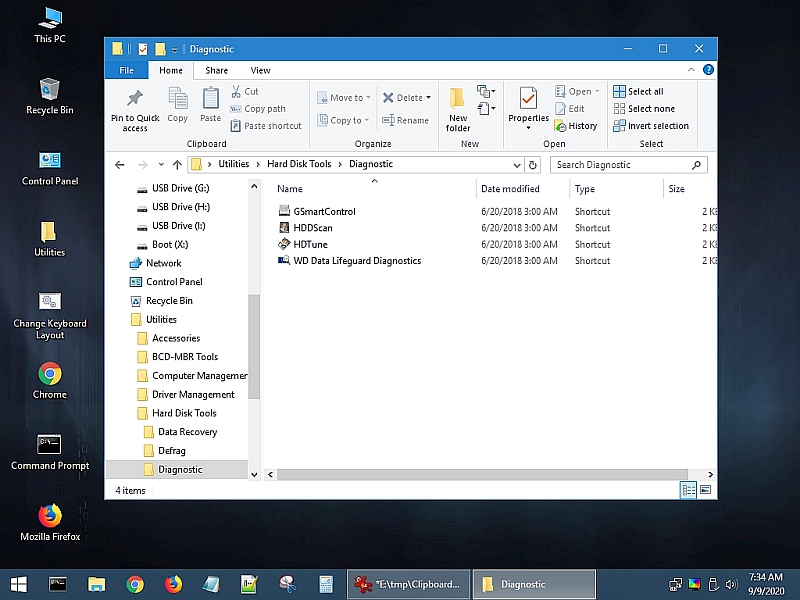Sort by Type column header
The image size is (800, 600).
(585, 189)
